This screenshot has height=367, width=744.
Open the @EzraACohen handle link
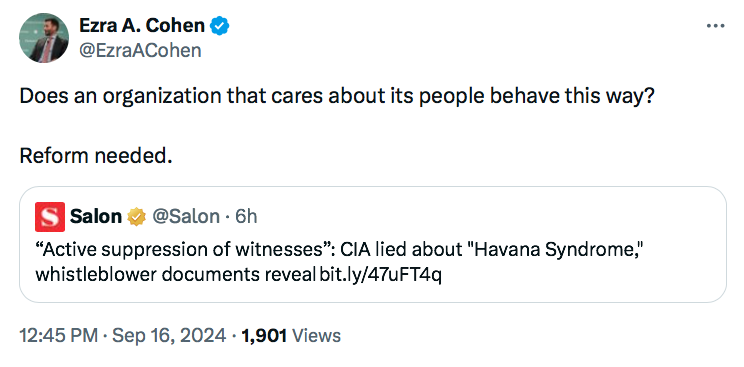140,50
